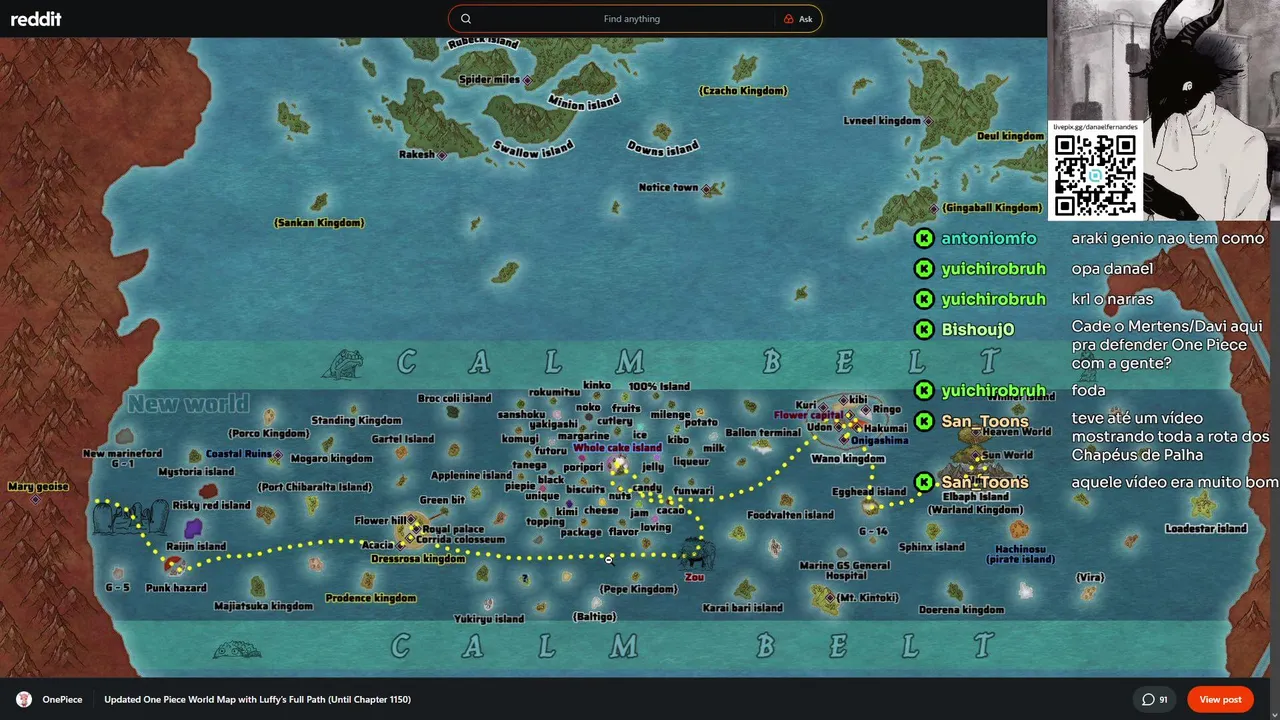Click the Flower capital label
The height and width of the screenshot is (720, 1280).
808,415
